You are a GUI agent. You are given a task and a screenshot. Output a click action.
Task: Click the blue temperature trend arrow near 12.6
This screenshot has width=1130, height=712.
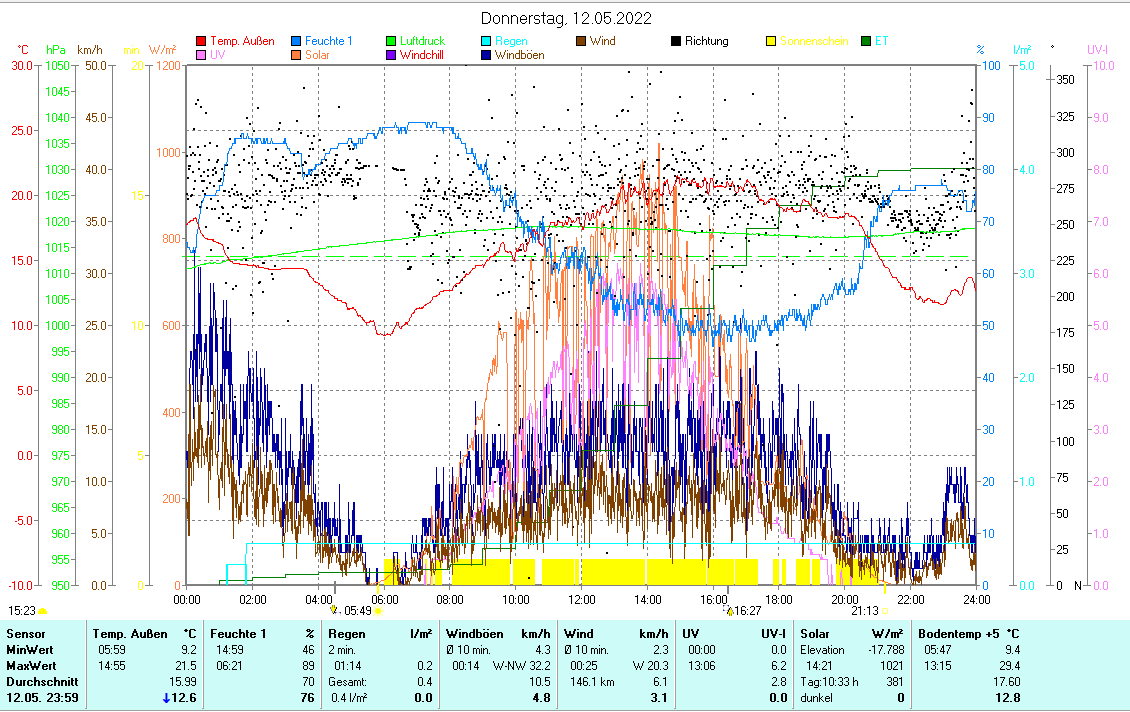tap(166, 698)
